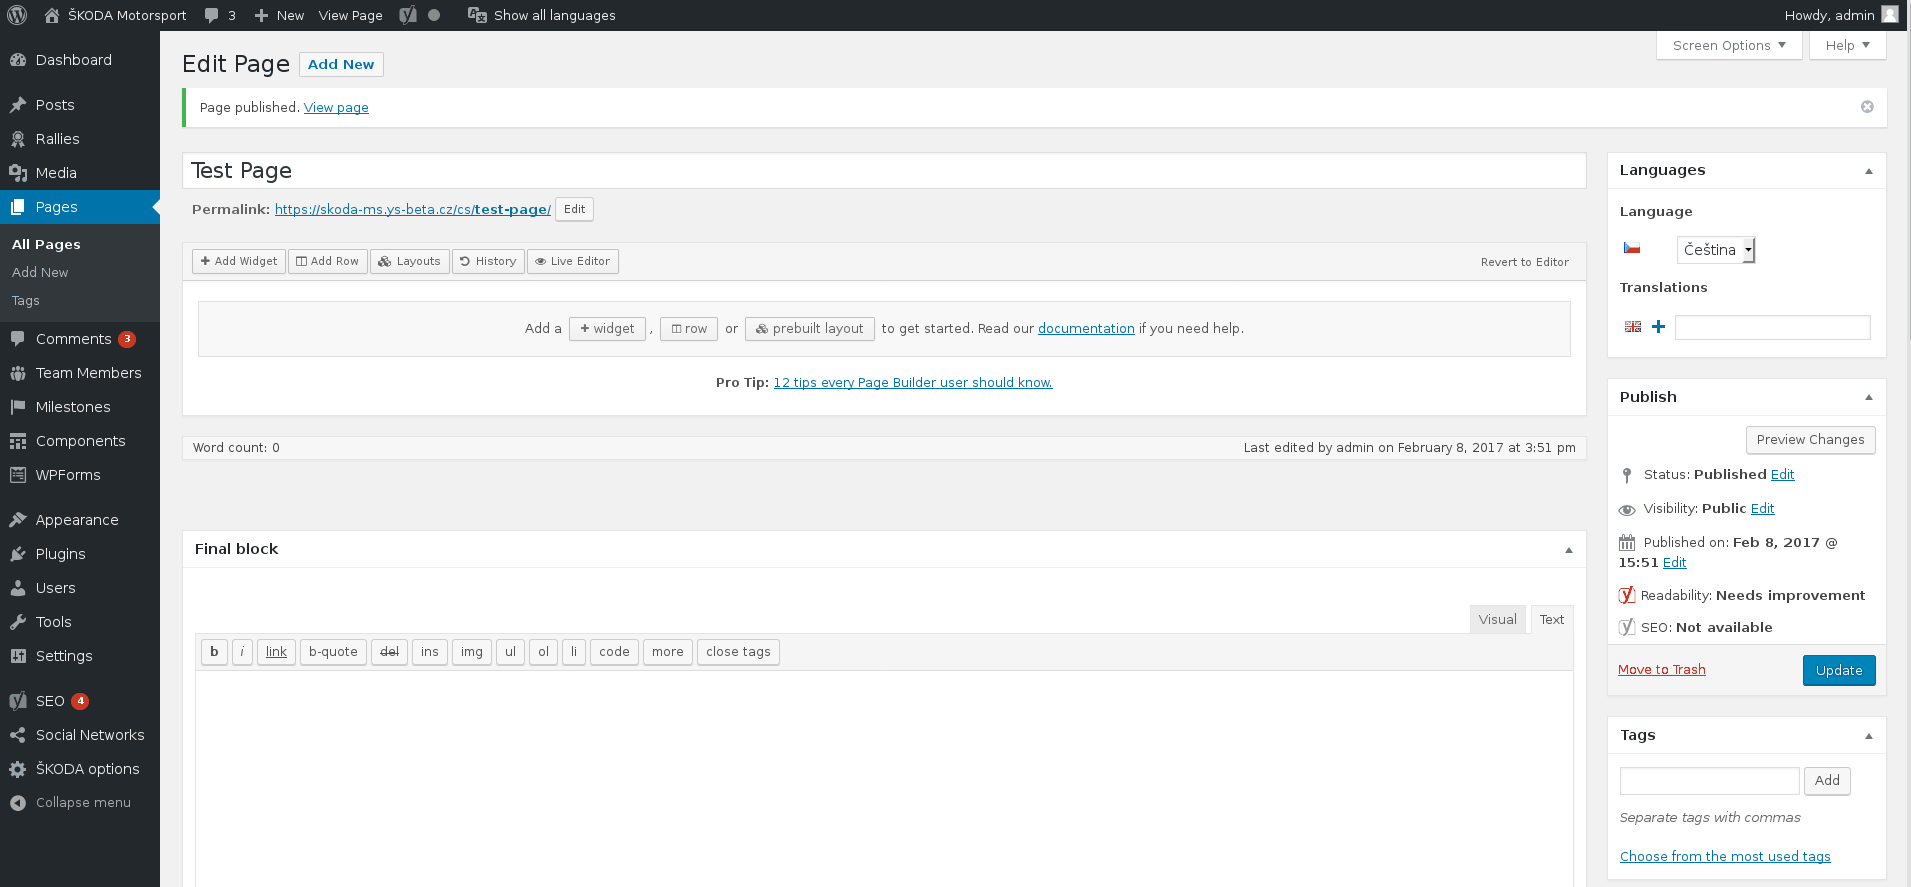Expand the Help panel
The image size is (1911, 887).
click(x=1847, y=46)
